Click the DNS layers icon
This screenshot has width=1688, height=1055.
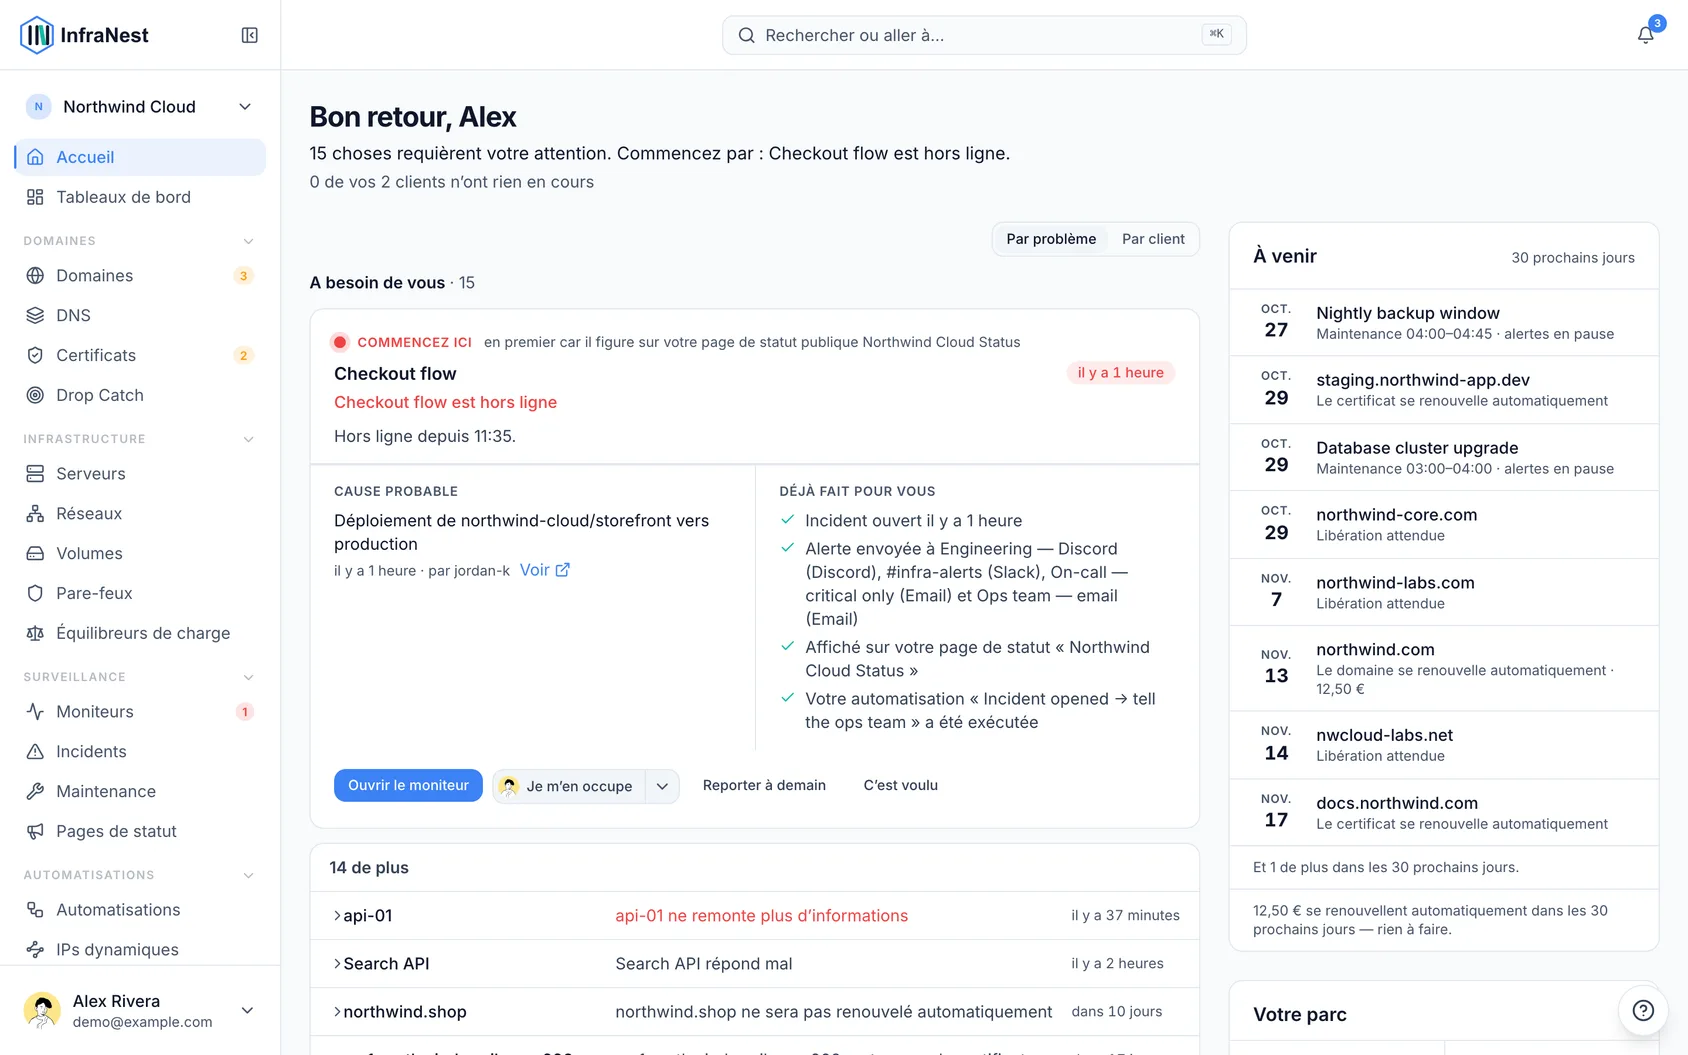(x=35, y=315)
